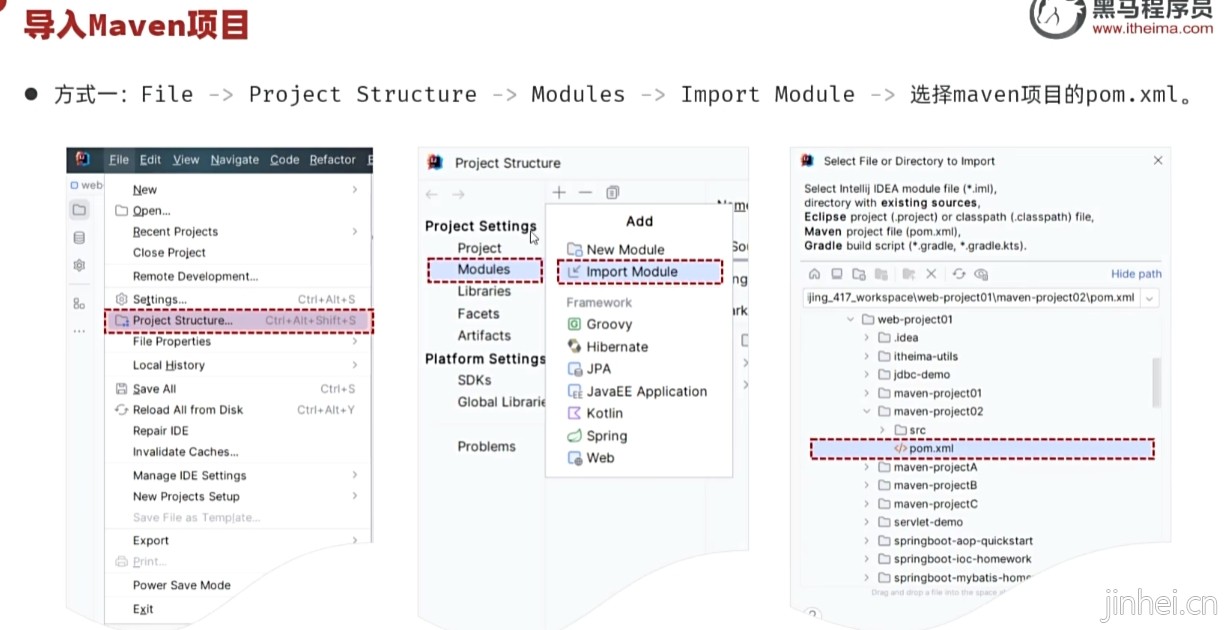Select SDKs under Platform Settings

(474, 380)
